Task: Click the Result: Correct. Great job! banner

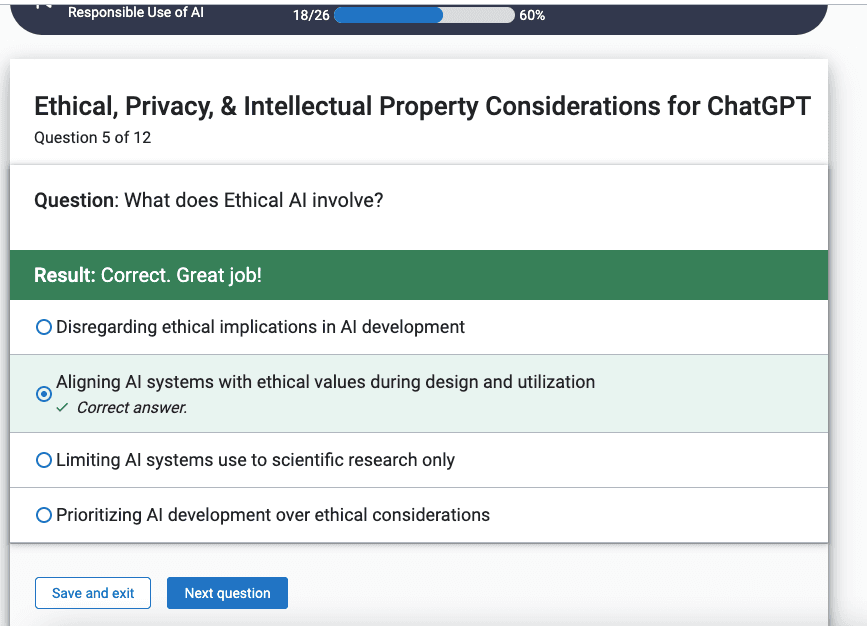Action: [x=419, y=275]
